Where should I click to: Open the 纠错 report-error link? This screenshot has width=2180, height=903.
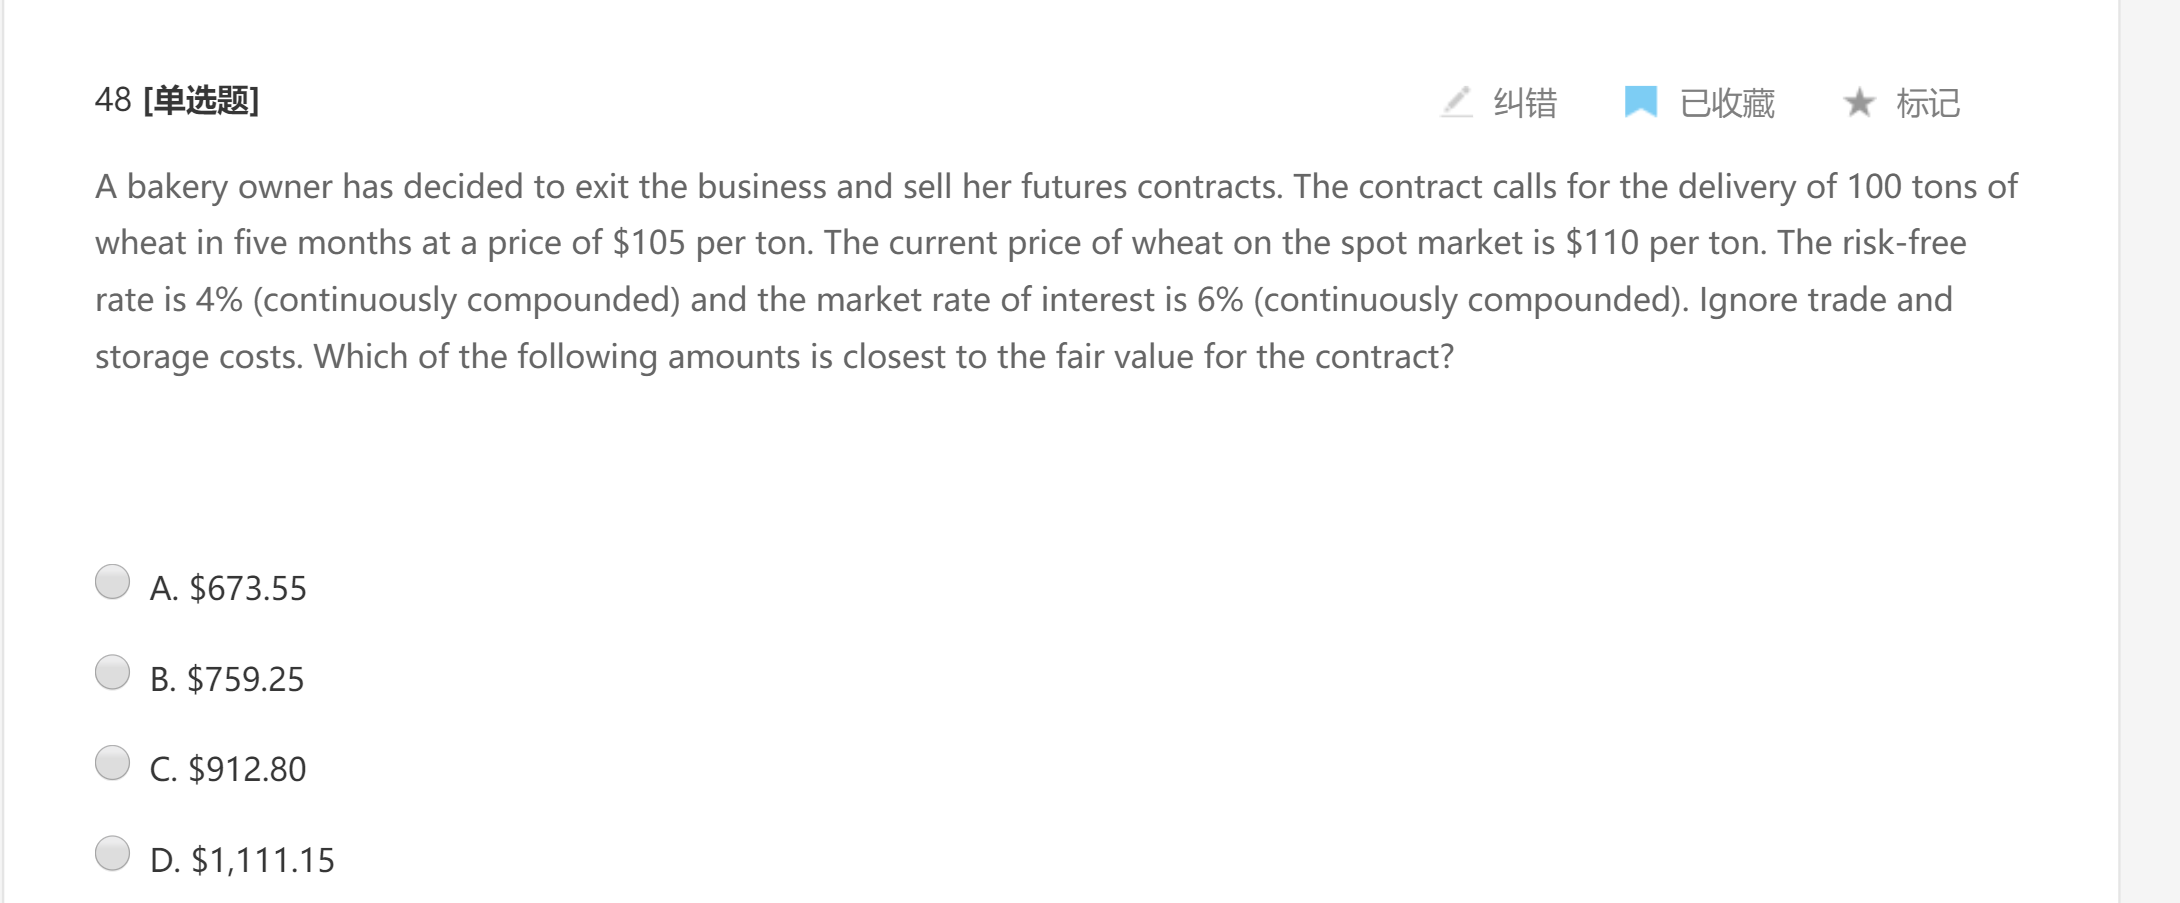pos(1525,103)
